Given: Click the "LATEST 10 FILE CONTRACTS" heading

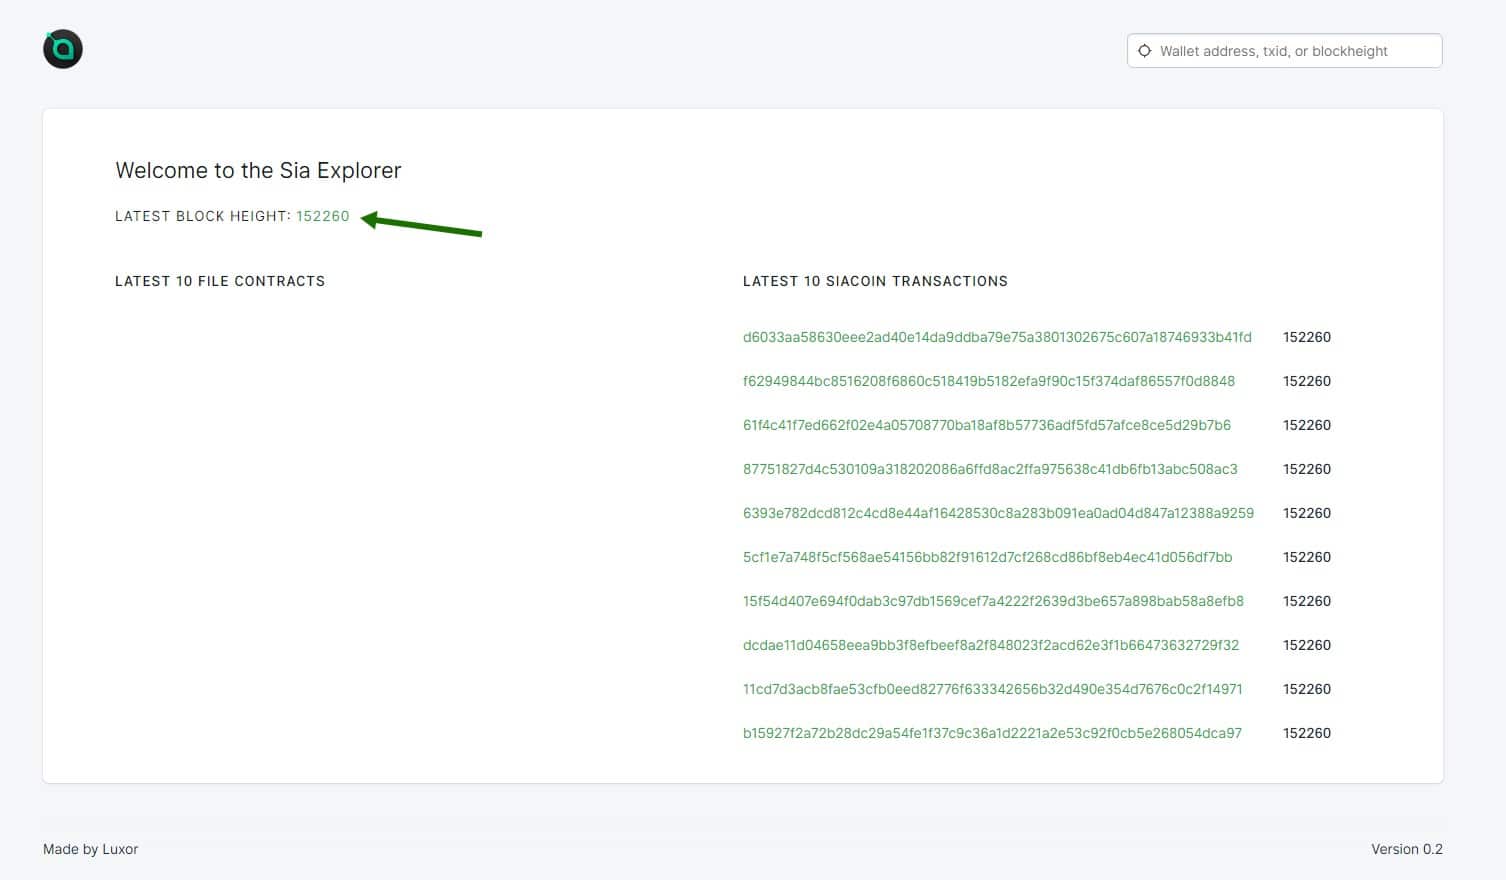Looking at the screenshot, I should pos(220,281).
